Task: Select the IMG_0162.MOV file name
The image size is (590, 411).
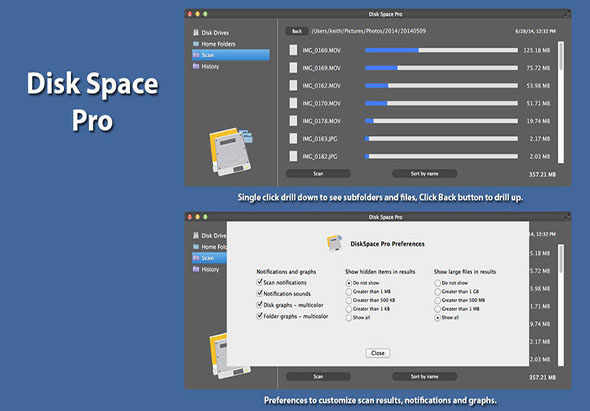Action: point(321,86)
